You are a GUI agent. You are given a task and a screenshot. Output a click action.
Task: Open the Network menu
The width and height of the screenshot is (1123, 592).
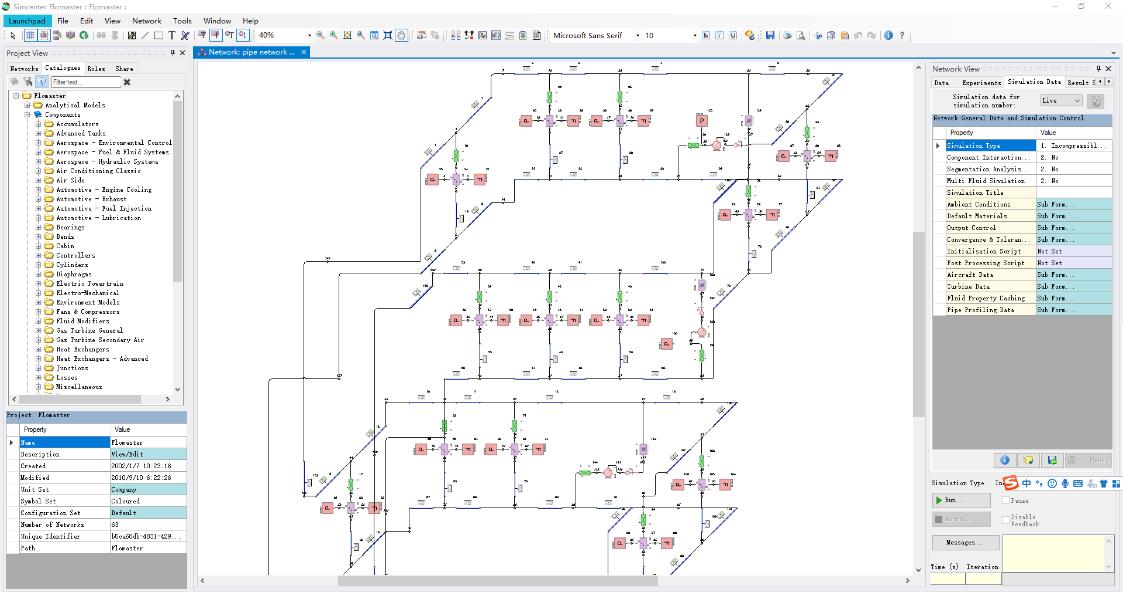(146, 20)
